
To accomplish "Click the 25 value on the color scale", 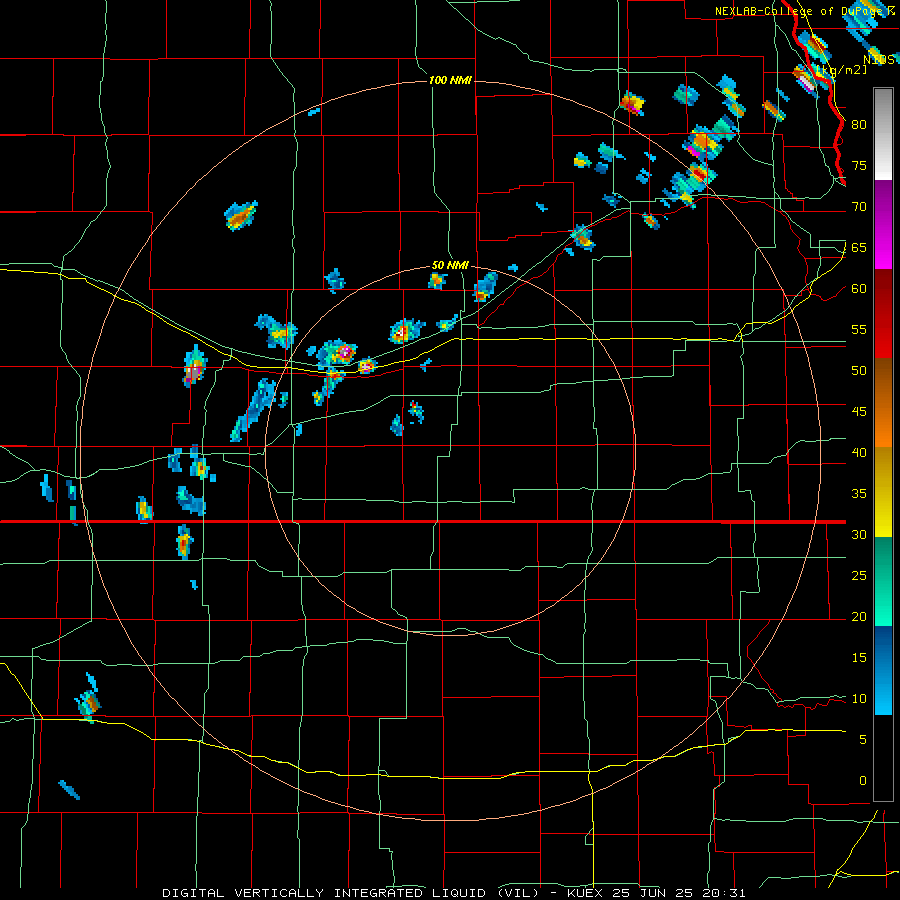I will [x=859, y=576].
